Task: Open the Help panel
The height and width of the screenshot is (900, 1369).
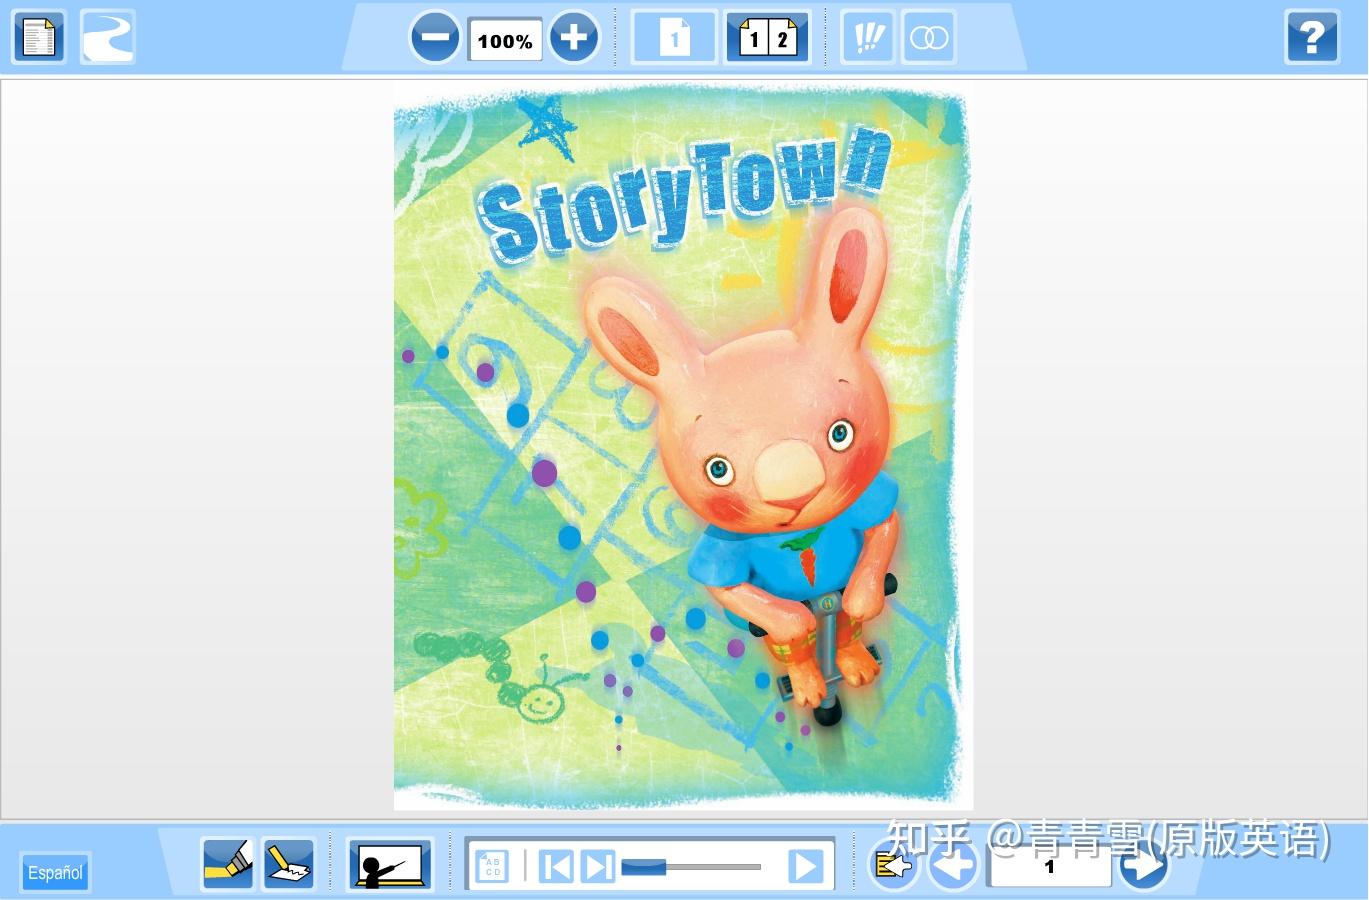Action: click(x=1312, y=37)
